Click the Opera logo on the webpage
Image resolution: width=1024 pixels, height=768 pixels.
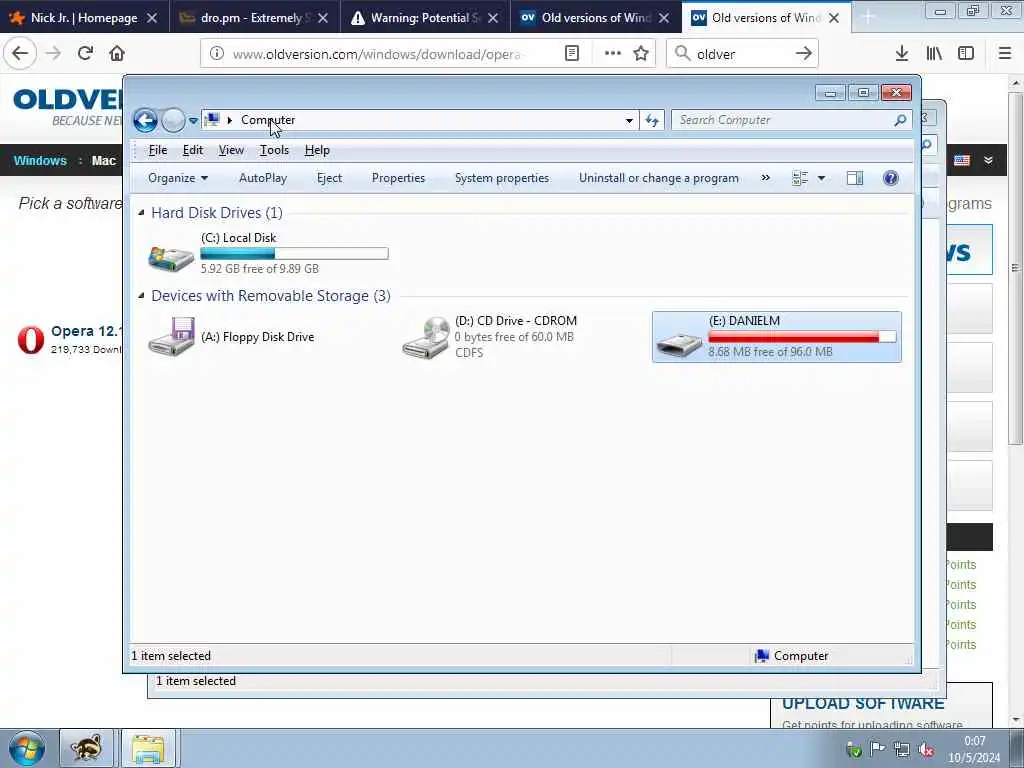click(x=31, y=340)
